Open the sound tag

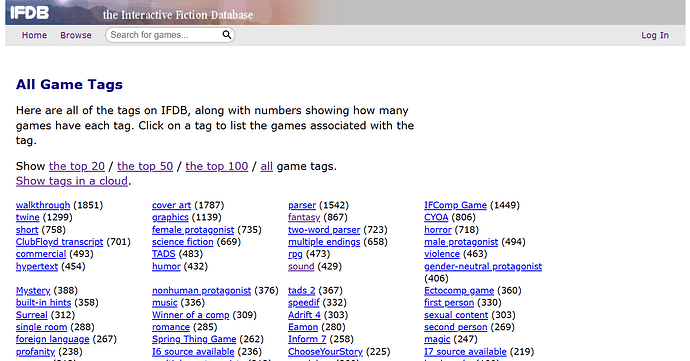pos(301,266)
